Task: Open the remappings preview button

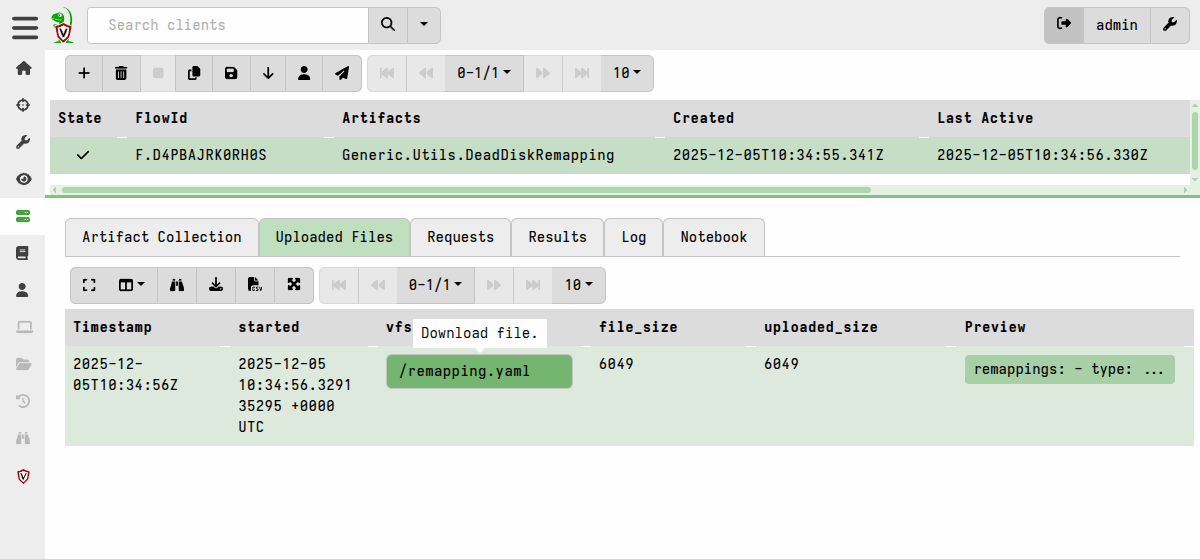Action: (x=1068, y=369)
